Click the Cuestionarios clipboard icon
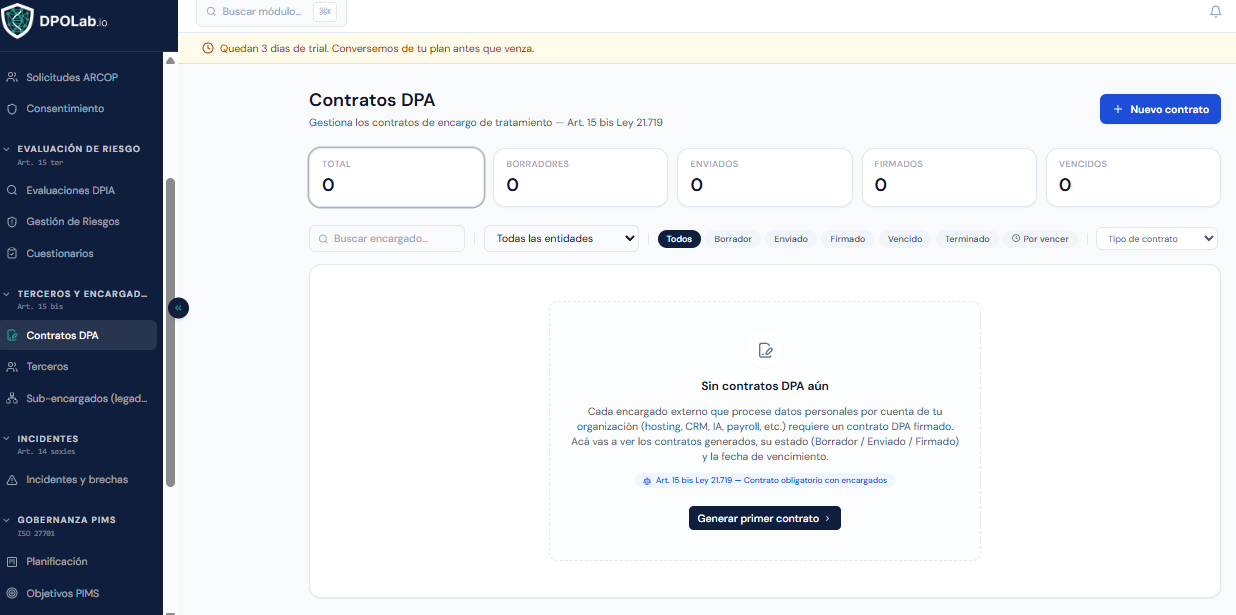The image size is (1236, 615). click(12, 253)
